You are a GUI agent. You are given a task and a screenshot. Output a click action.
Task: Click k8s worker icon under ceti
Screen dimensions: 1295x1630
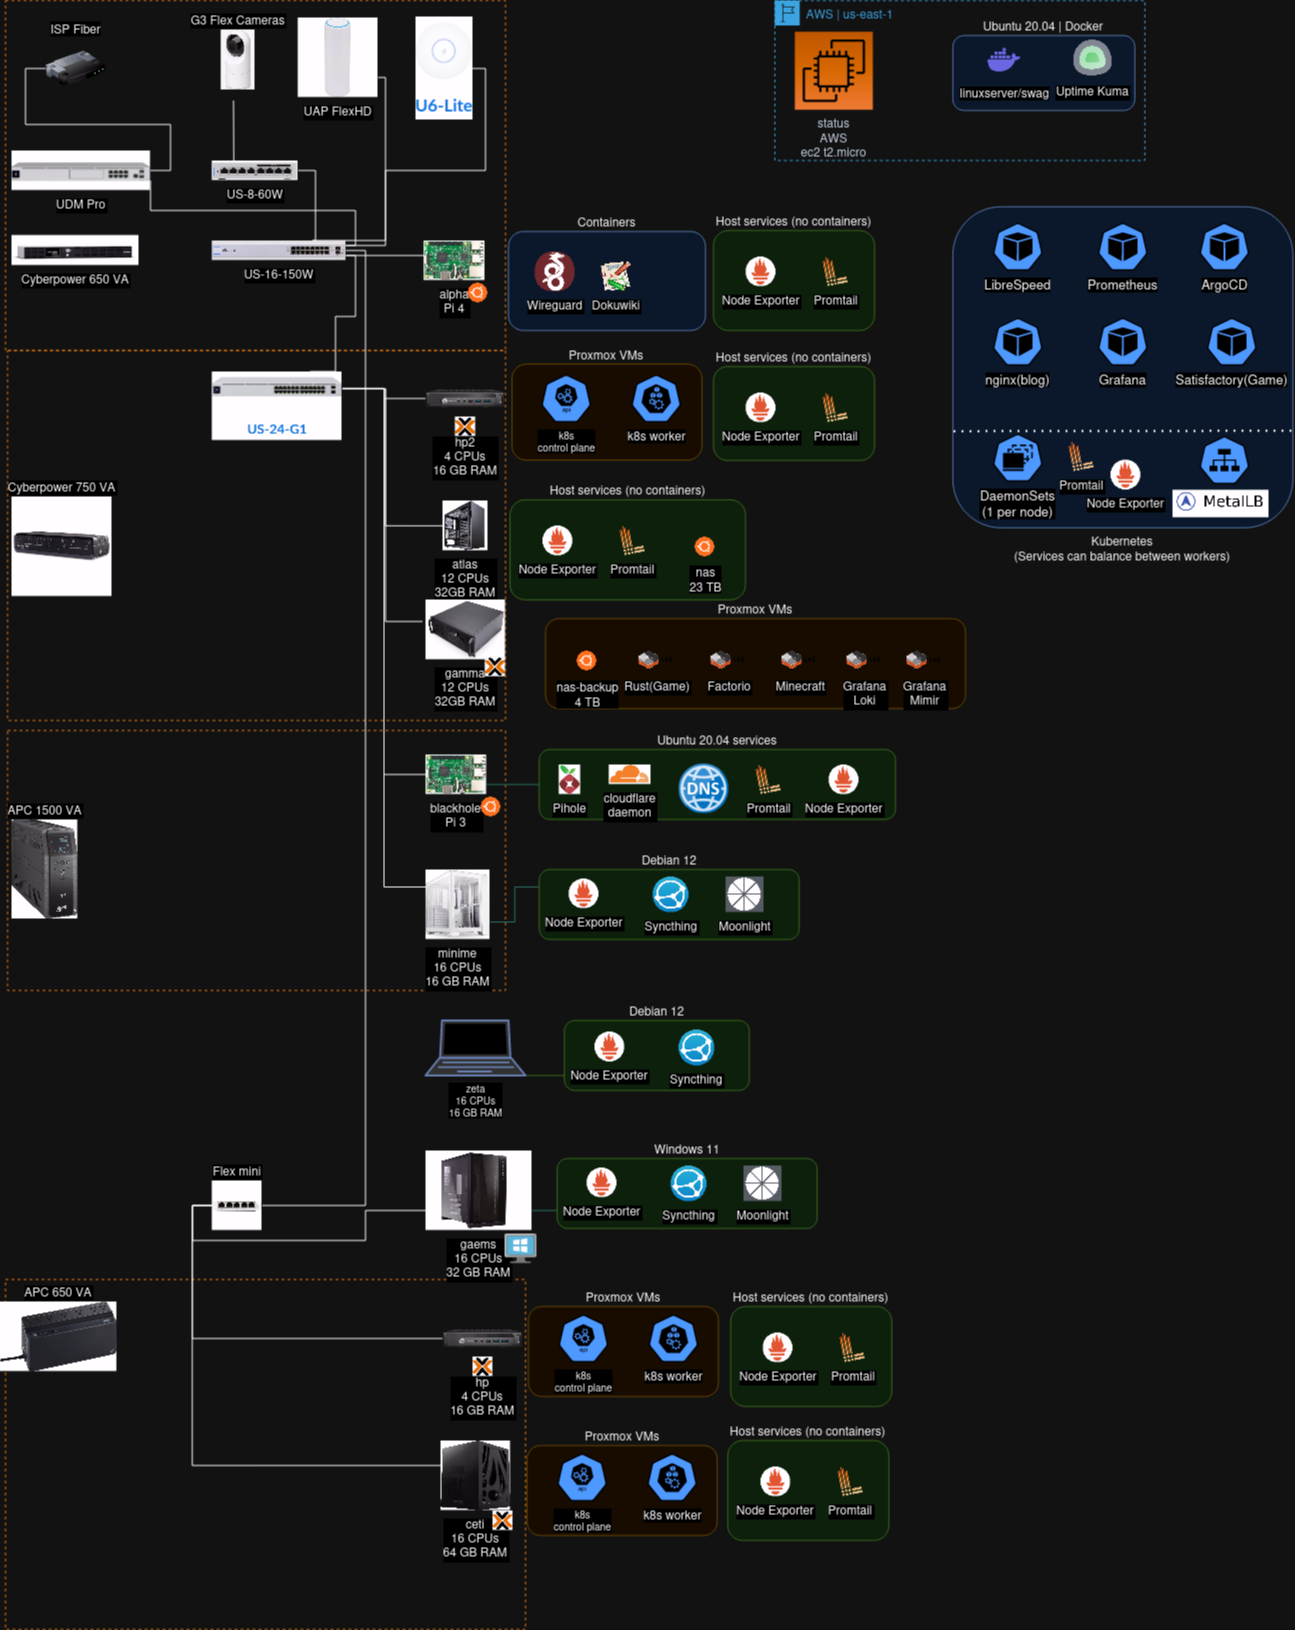(x=672, y=1479)
